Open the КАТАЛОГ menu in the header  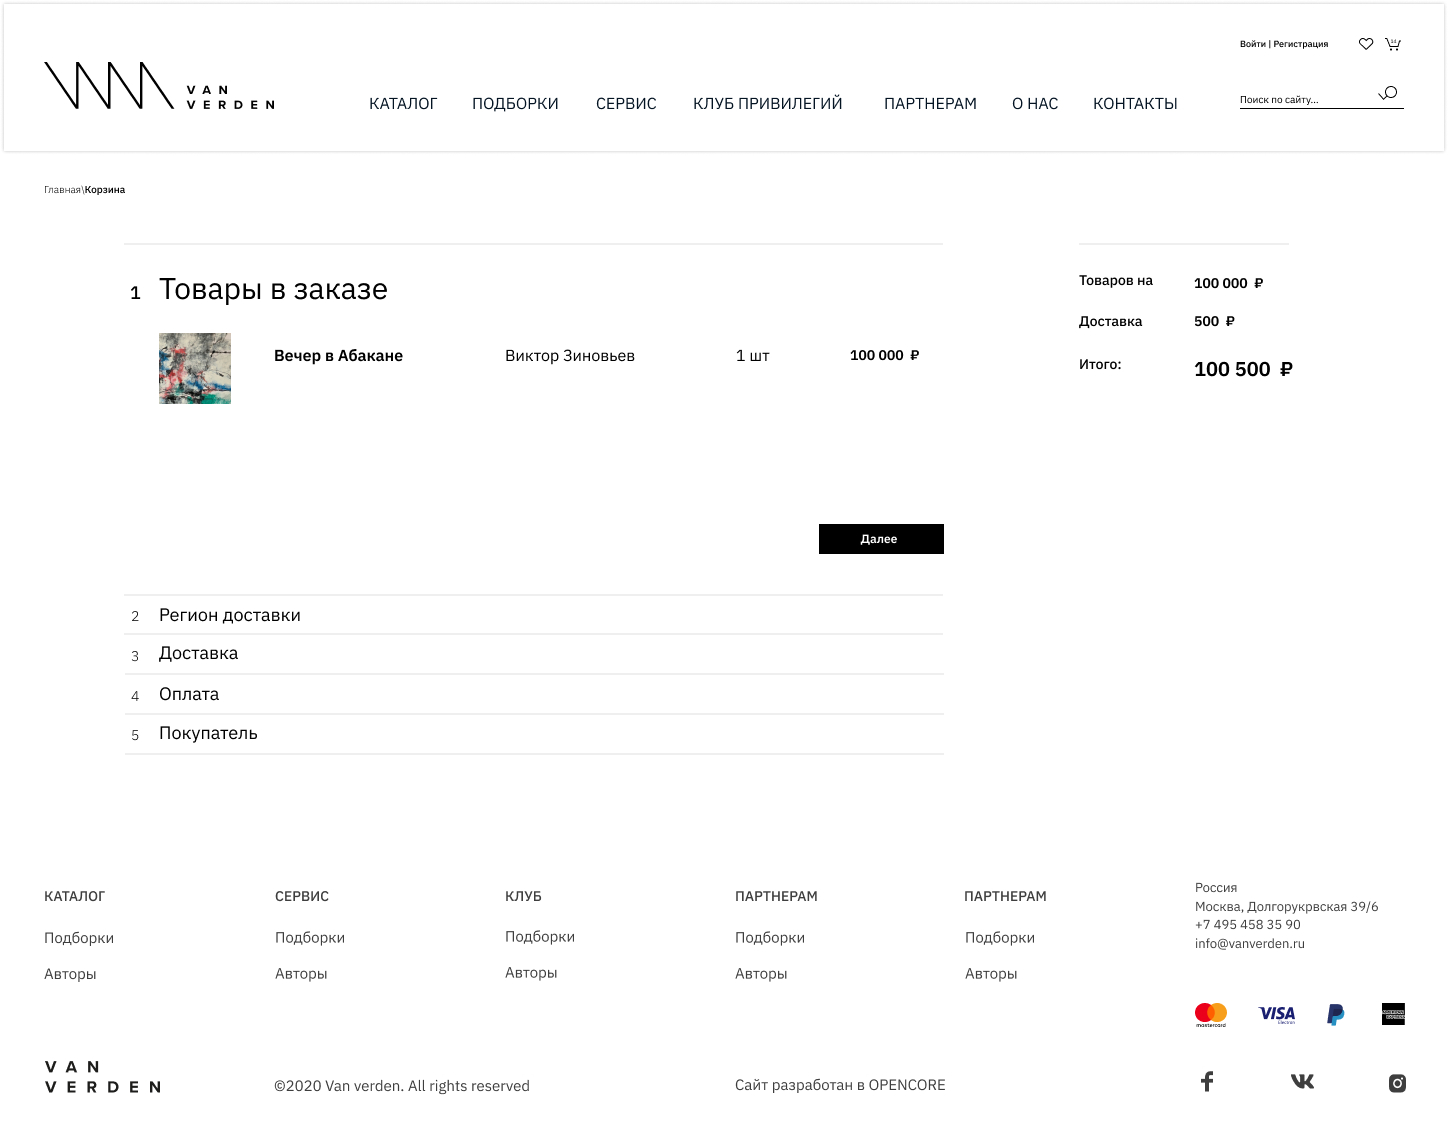click(x=403, y=104)
